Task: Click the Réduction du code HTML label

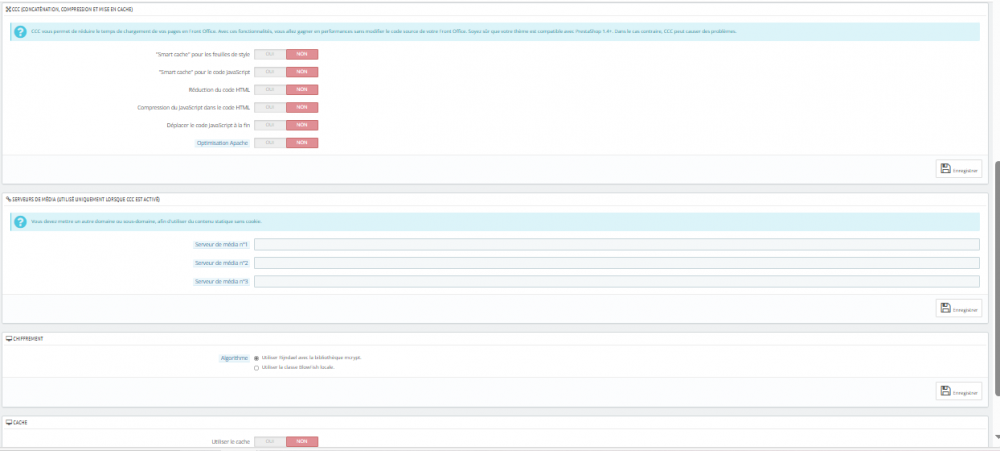Action: point(219,90)
